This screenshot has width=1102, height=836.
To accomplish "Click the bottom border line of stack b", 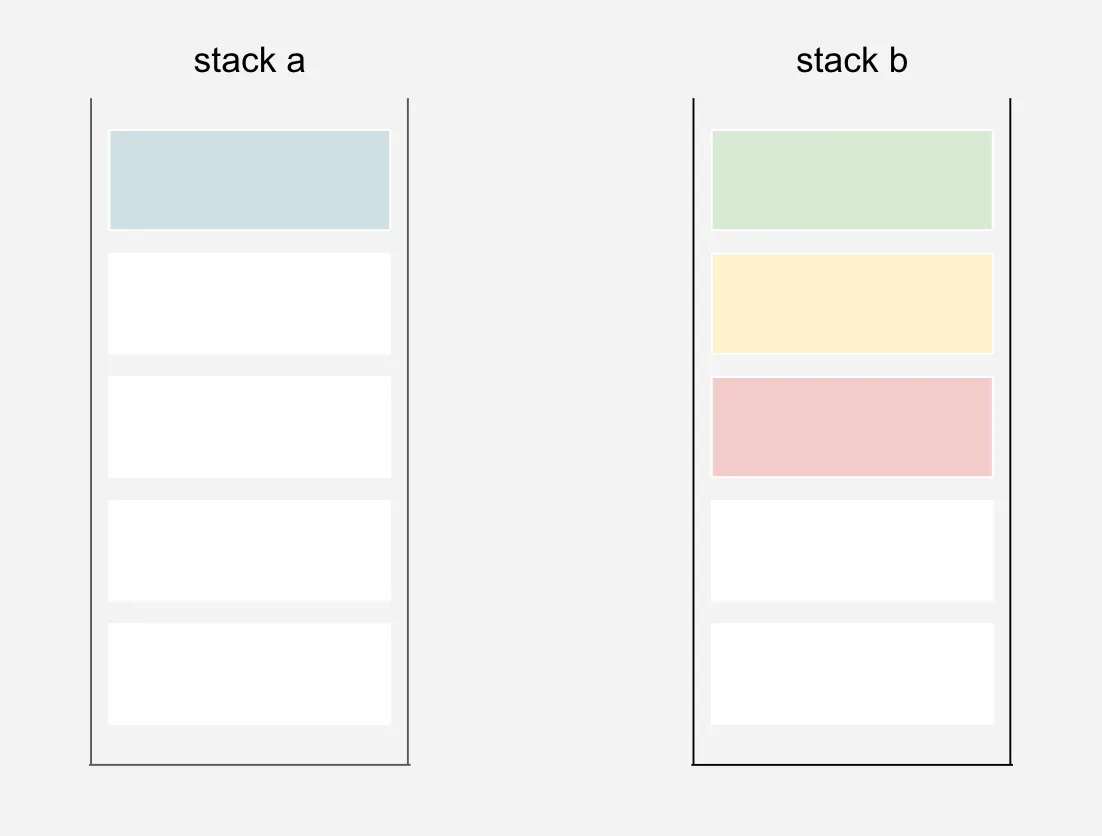I will coord(852,765).
